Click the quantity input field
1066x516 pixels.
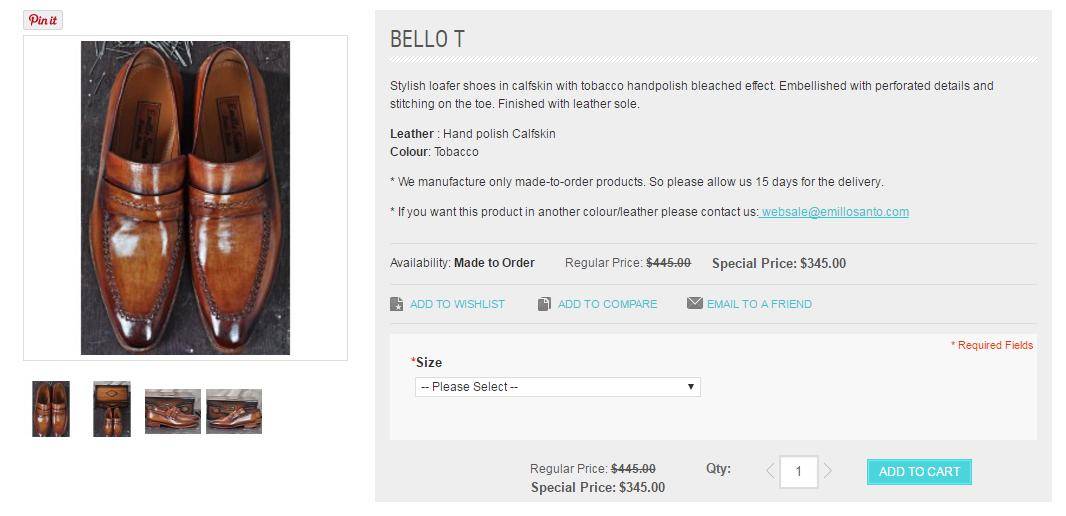(x=798, y=471)
